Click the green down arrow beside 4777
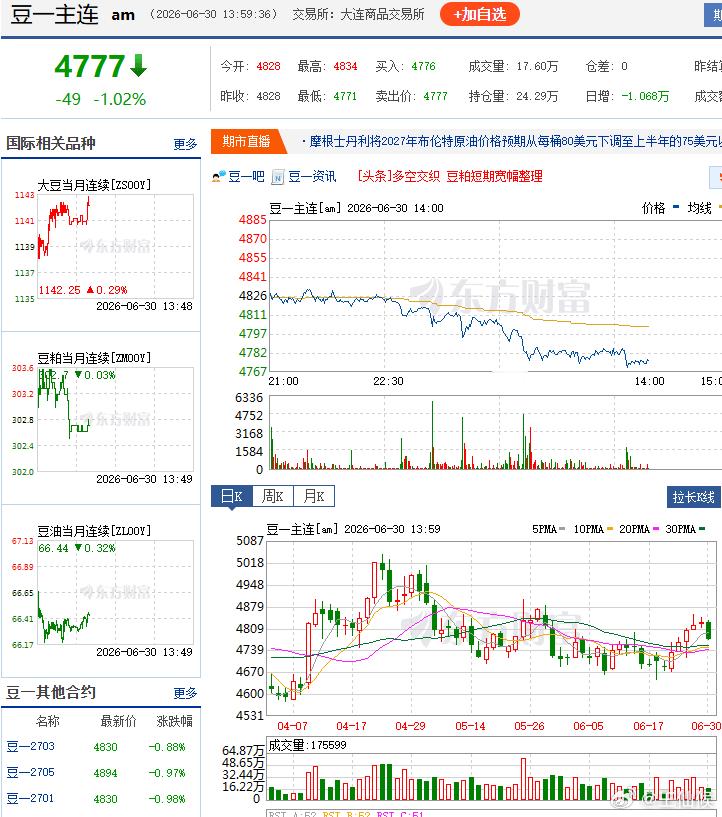 point(138,66)
